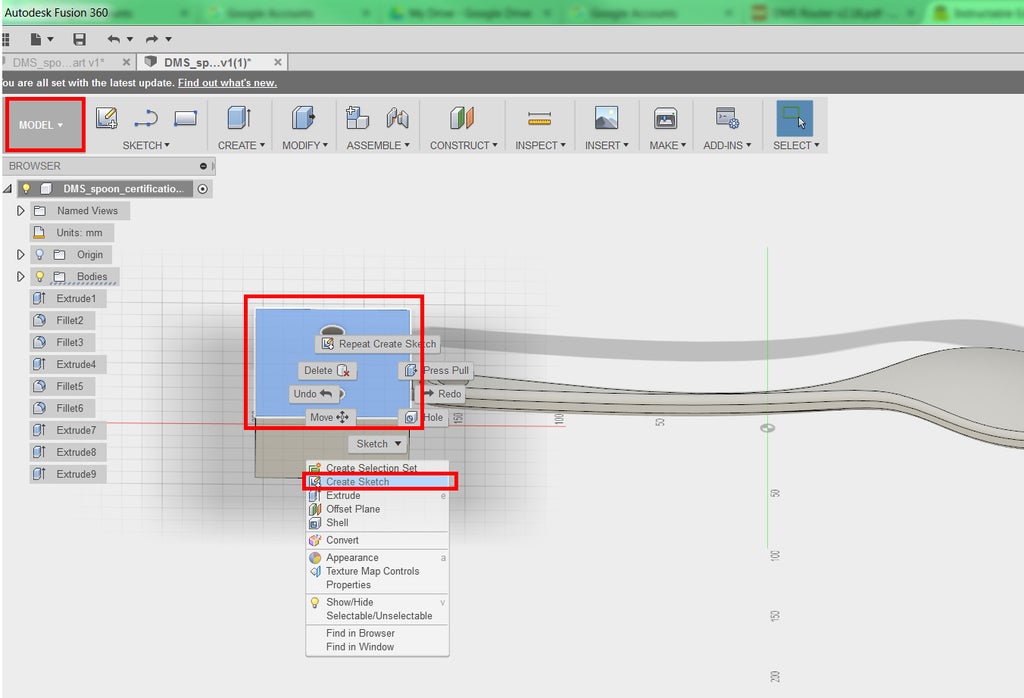Click the Find out what's new link
Image resolution: width=1024 pixels, height=698 pixels.
[227, 83]
